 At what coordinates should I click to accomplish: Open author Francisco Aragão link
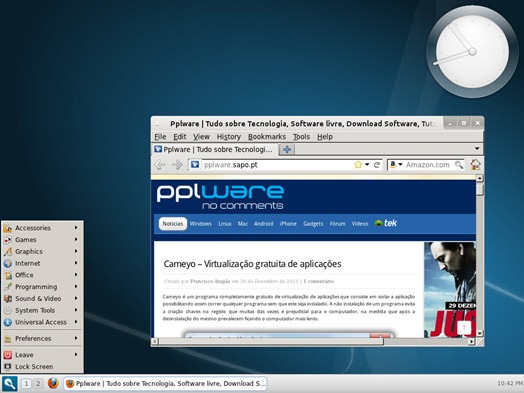click(x=210, y=281)
